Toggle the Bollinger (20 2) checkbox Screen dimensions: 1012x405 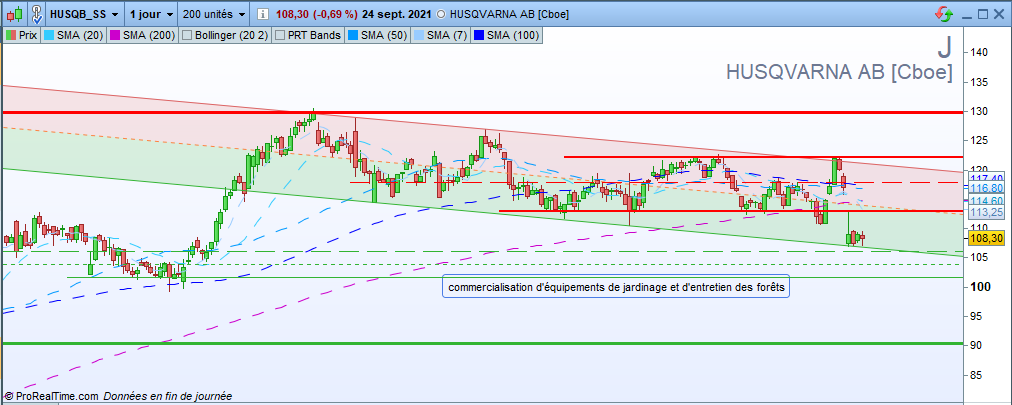pyautogui.click(x=188, y=35)
